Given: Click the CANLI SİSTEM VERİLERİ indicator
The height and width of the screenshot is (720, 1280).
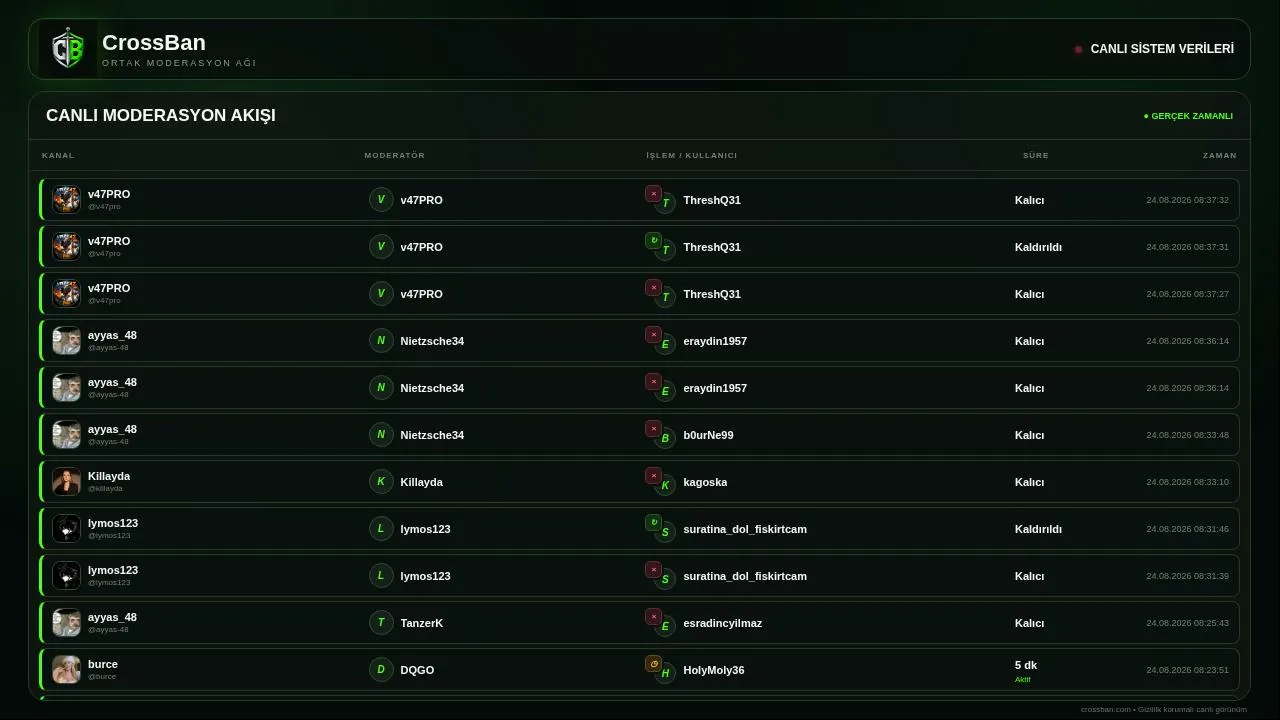Looking at the screenshot, I should click(x=1154, y=49).
